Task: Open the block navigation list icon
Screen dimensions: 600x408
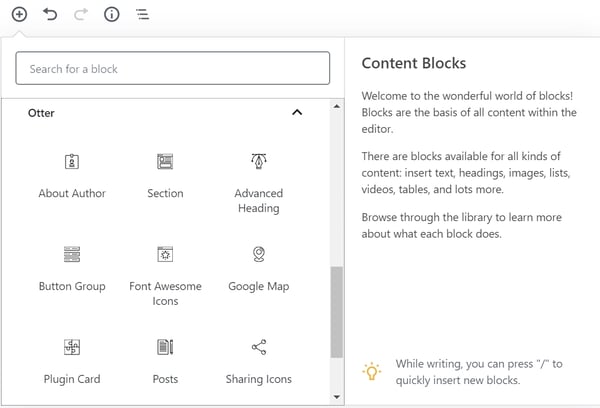Action: [x=143, y=15]
